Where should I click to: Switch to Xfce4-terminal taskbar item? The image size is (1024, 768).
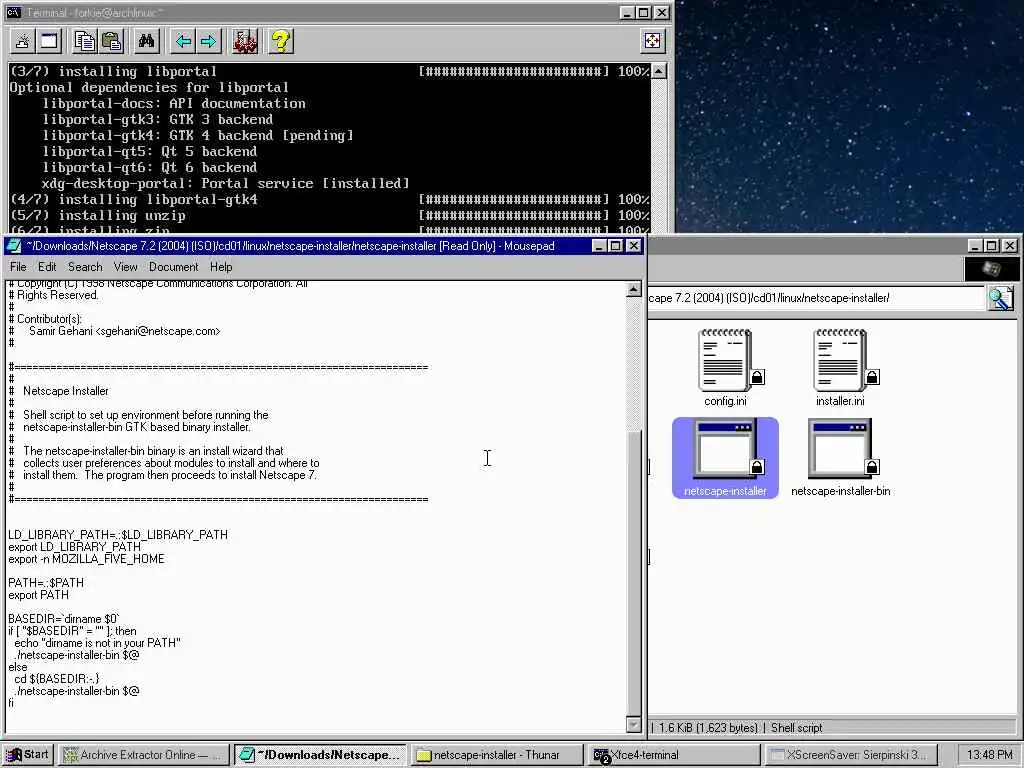pyautogui.click(x=673, y=755)
